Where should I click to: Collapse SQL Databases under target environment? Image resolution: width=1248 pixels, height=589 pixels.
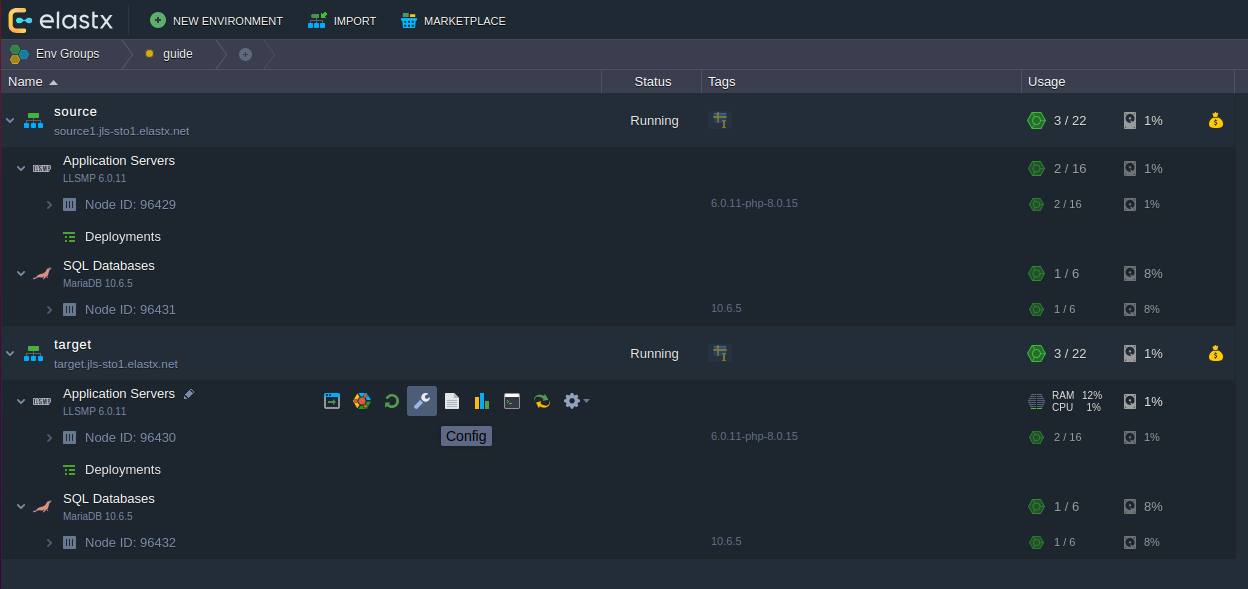coord(21,507)
